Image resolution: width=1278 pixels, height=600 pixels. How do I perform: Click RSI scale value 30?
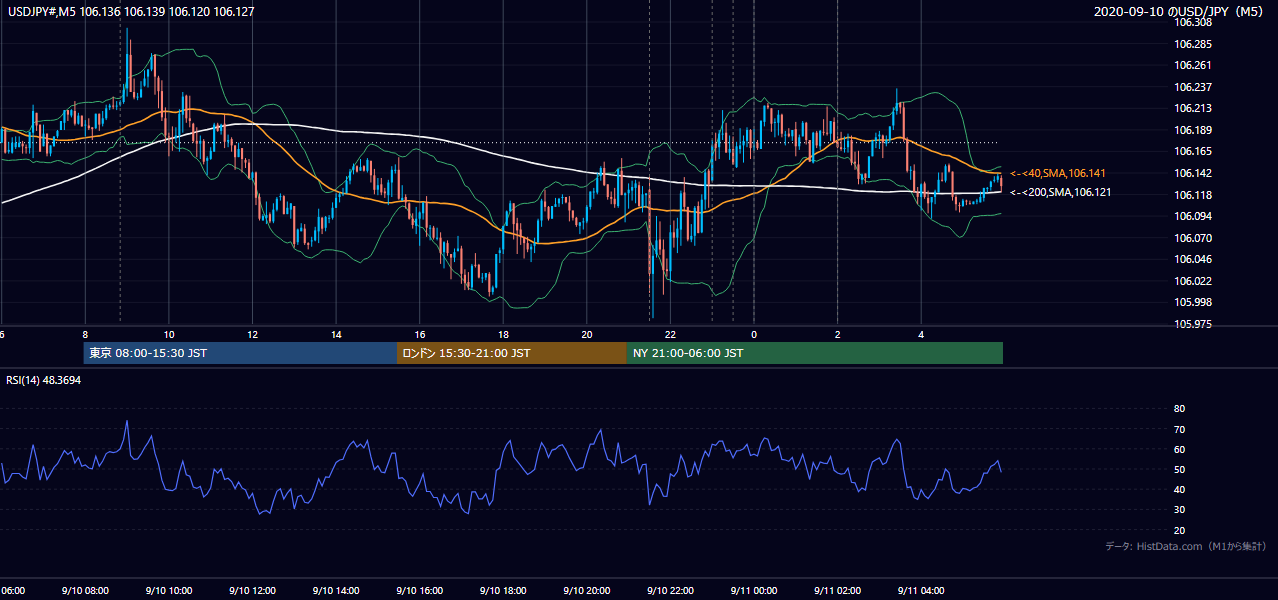[1179, 509]
